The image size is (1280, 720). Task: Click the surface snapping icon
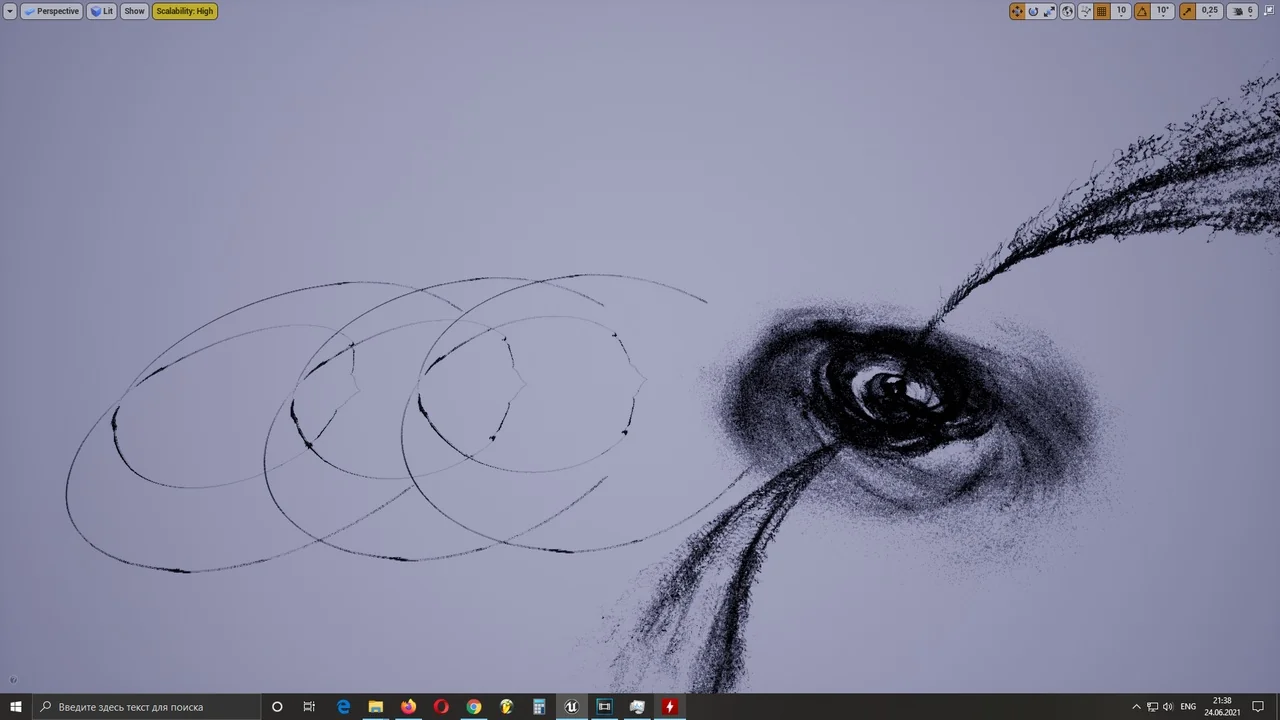click(x=1086, y=11)
